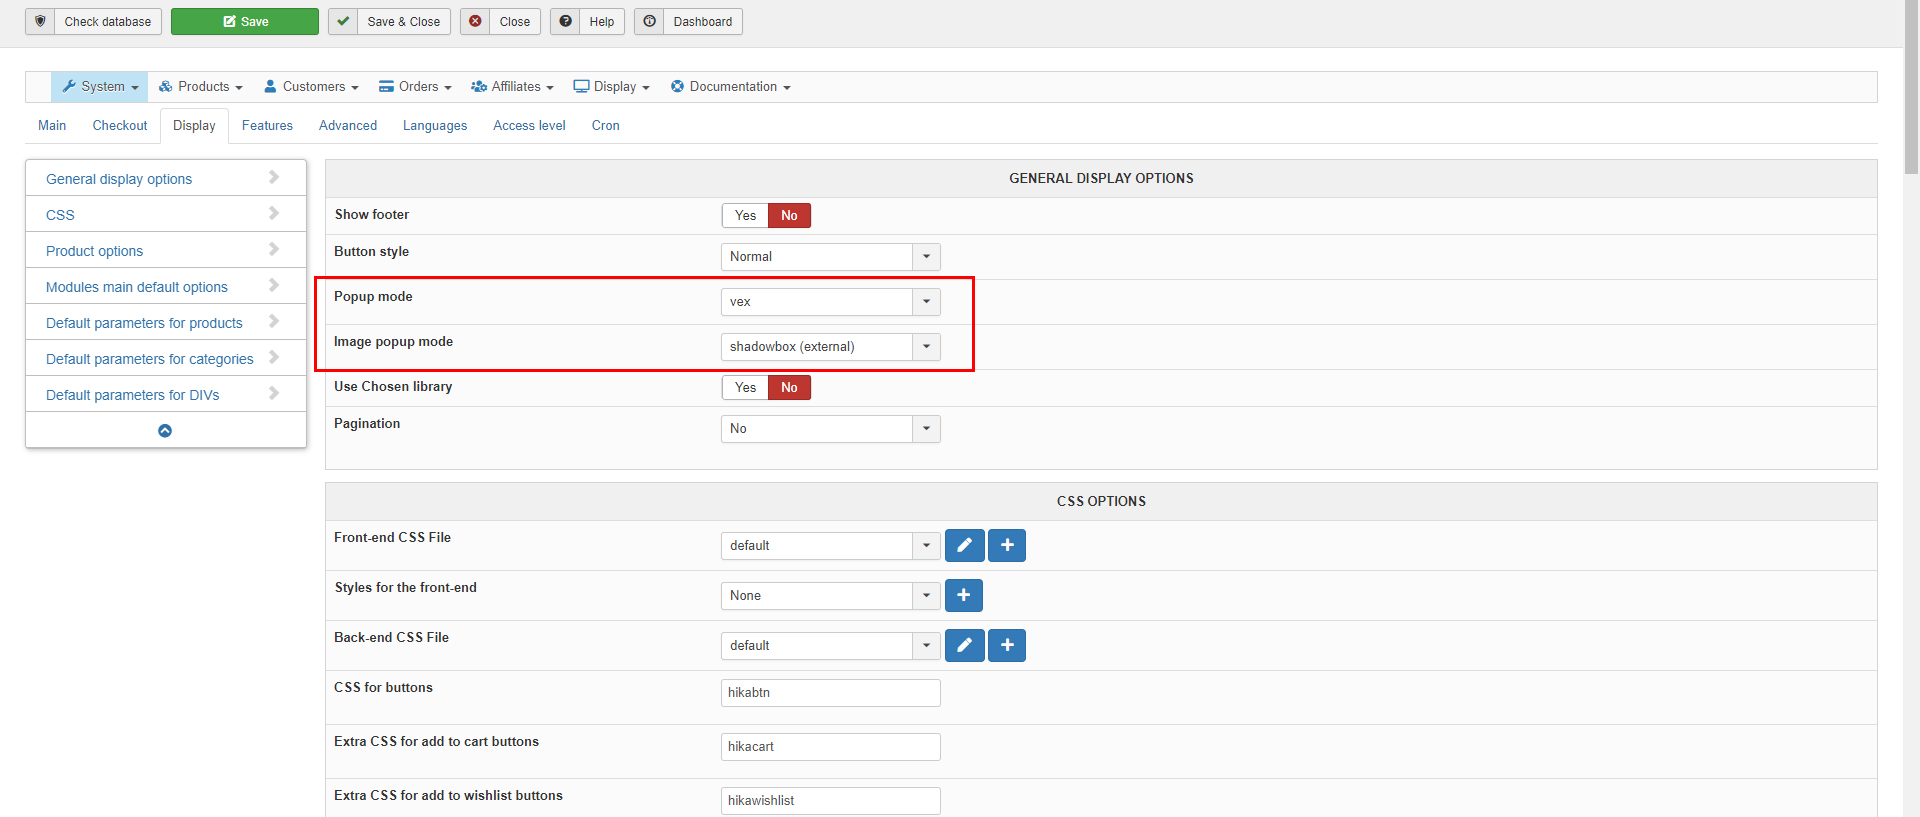Click chevron beside Default parameters for categories
1920x817 pixels.
coord(274,357)
